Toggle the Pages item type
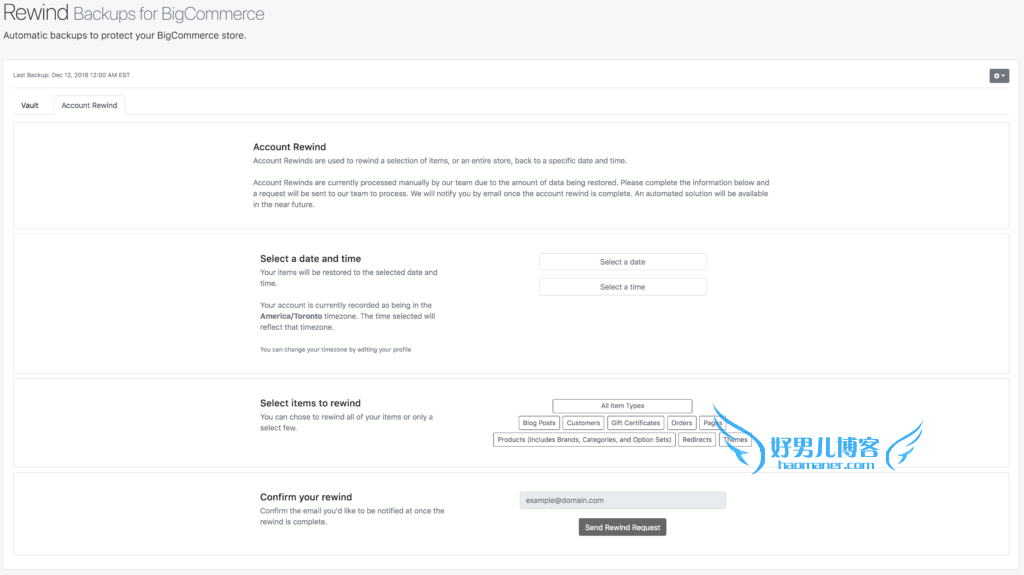Image resolution: width=1024 pixels, height=575 pixels. pyautogui.click(x=712, y=423)
